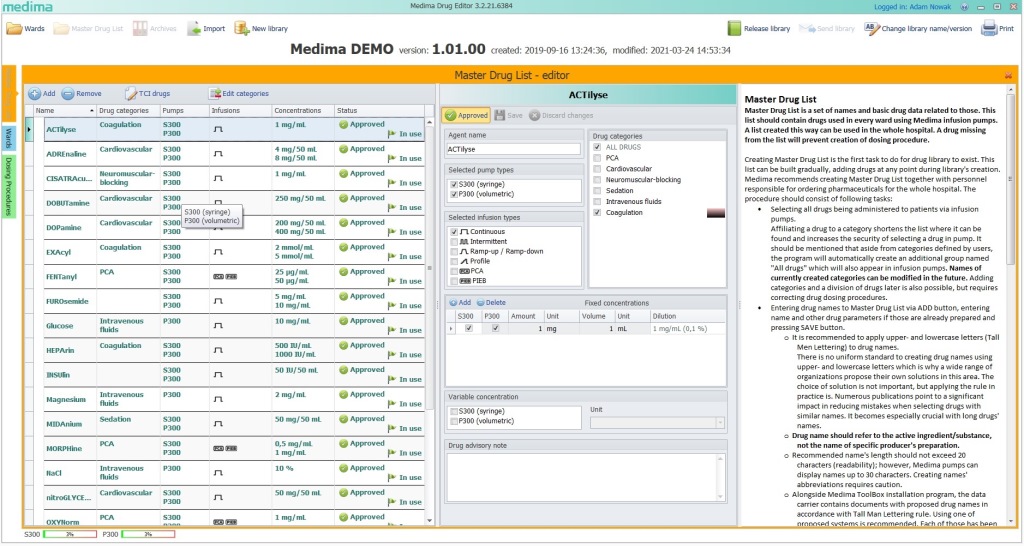Toggle Continuous infusion type checkbox
The image size is (1024, 546).
pos(454,232)
